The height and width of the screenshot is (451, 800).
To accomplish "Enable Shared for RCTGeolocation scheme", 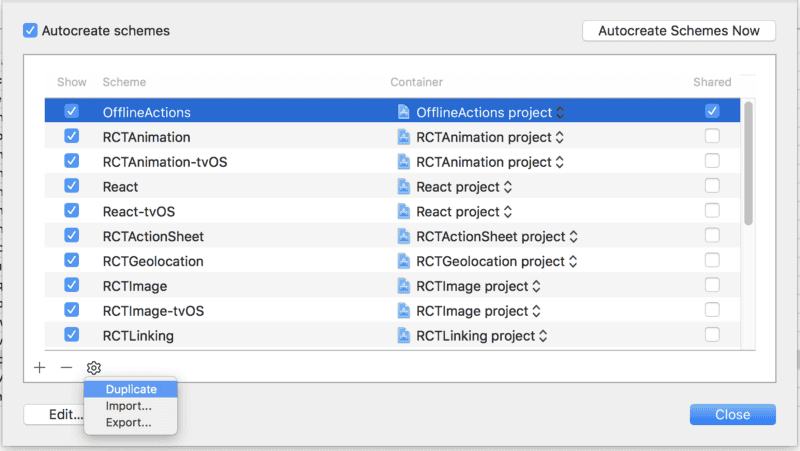I will [x=712, y=260].
